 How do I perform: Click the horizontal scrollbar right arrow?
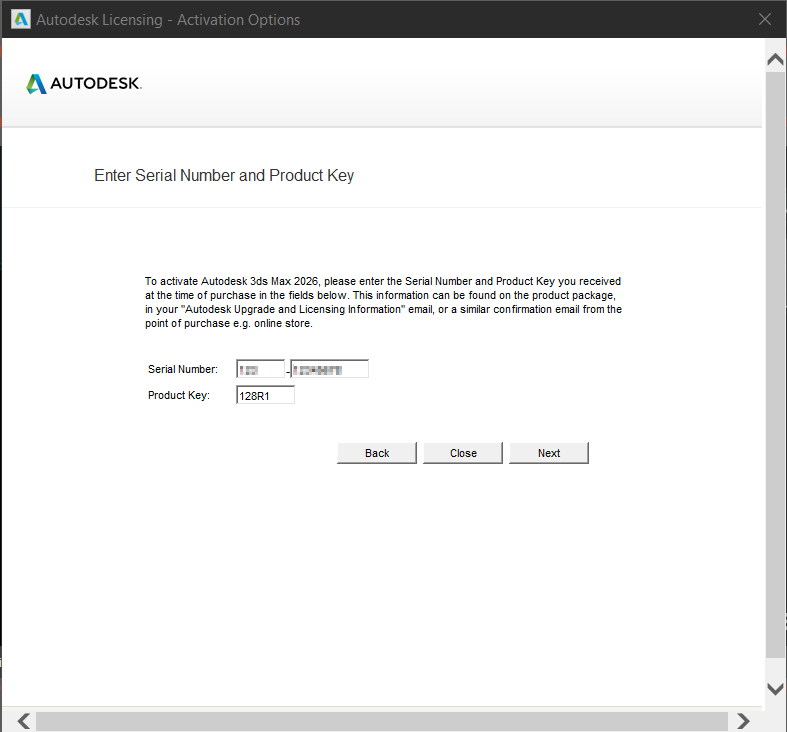click(743, 721)
